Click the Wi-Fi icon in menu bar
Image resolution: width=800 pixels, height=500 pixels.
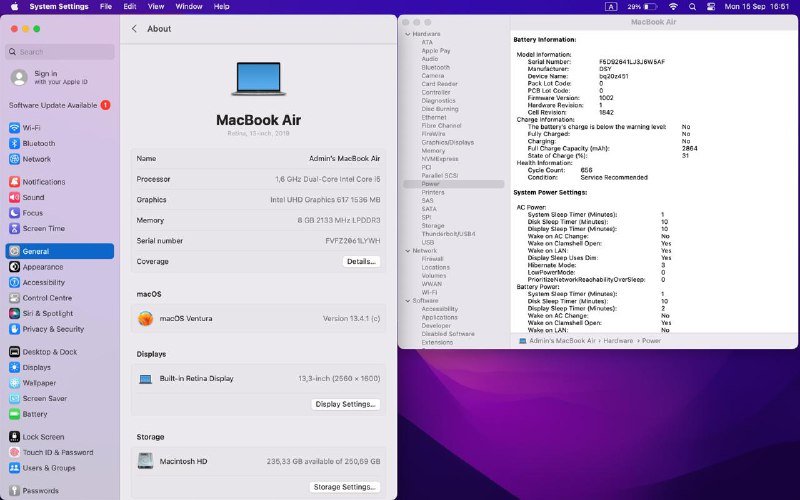point(673,7)
